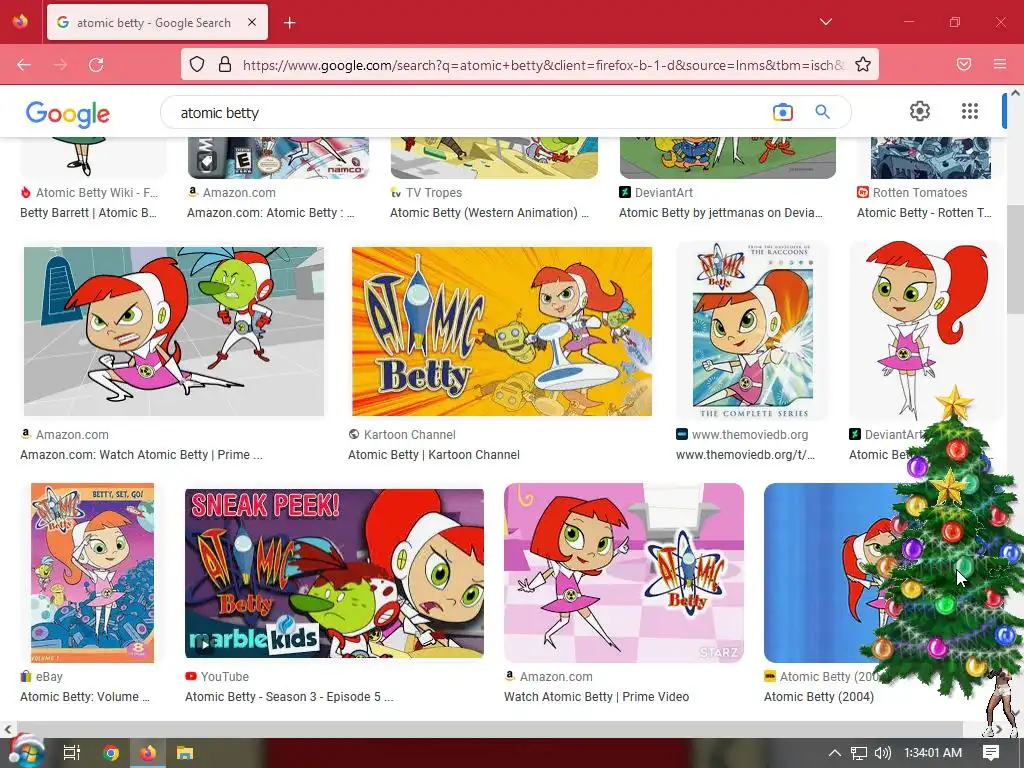Screen dimensions: 1024x768
Task: Reload the current page
Action: (x=96, y=65)
